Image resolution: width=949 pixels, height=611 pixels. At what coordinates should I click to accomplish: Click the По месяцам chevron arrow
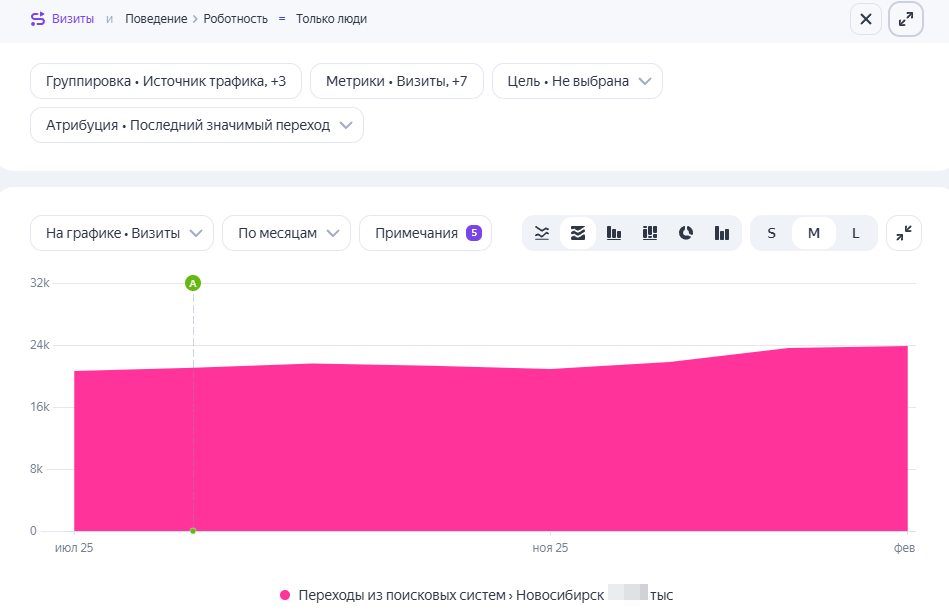[x=333, y=233]
